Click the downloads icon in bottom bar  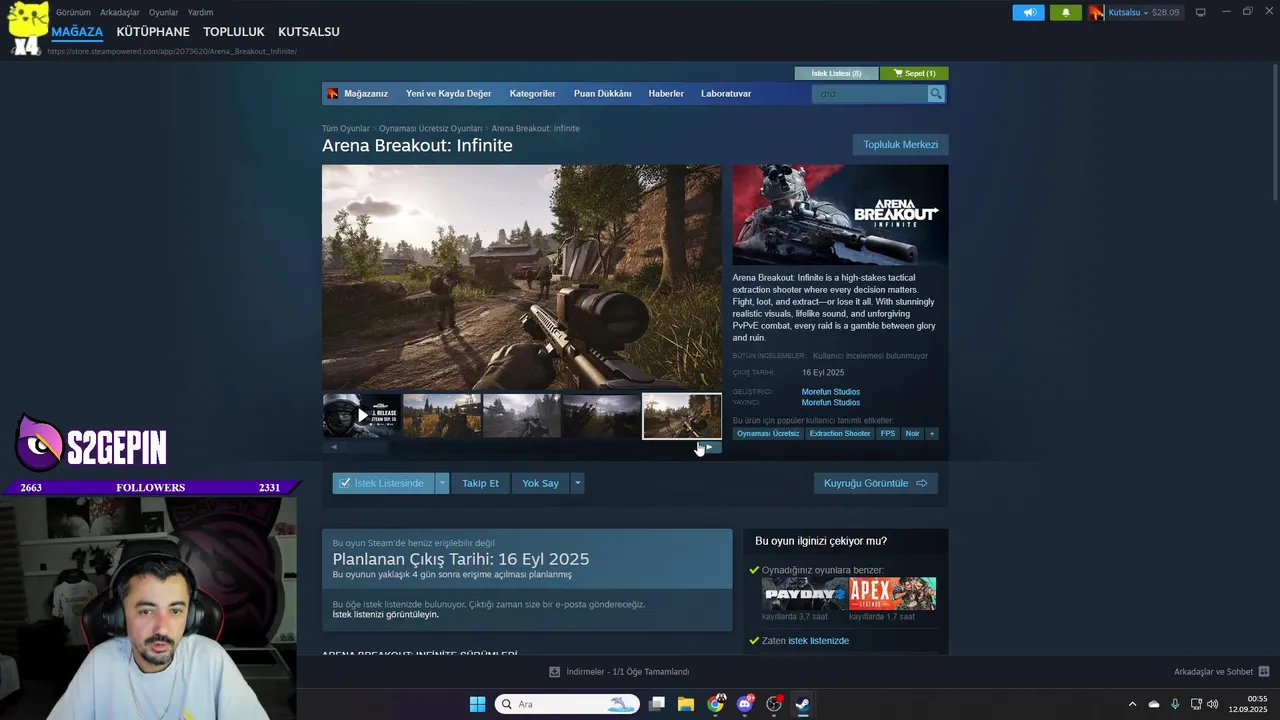tap(555, 672)
